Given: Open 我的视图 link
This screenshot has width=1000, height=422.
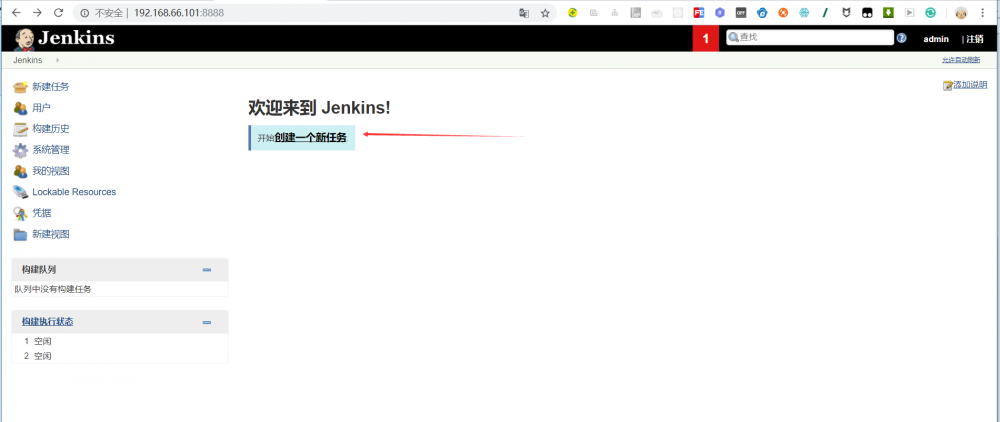Looking at the screenshot, I should 51,171.
